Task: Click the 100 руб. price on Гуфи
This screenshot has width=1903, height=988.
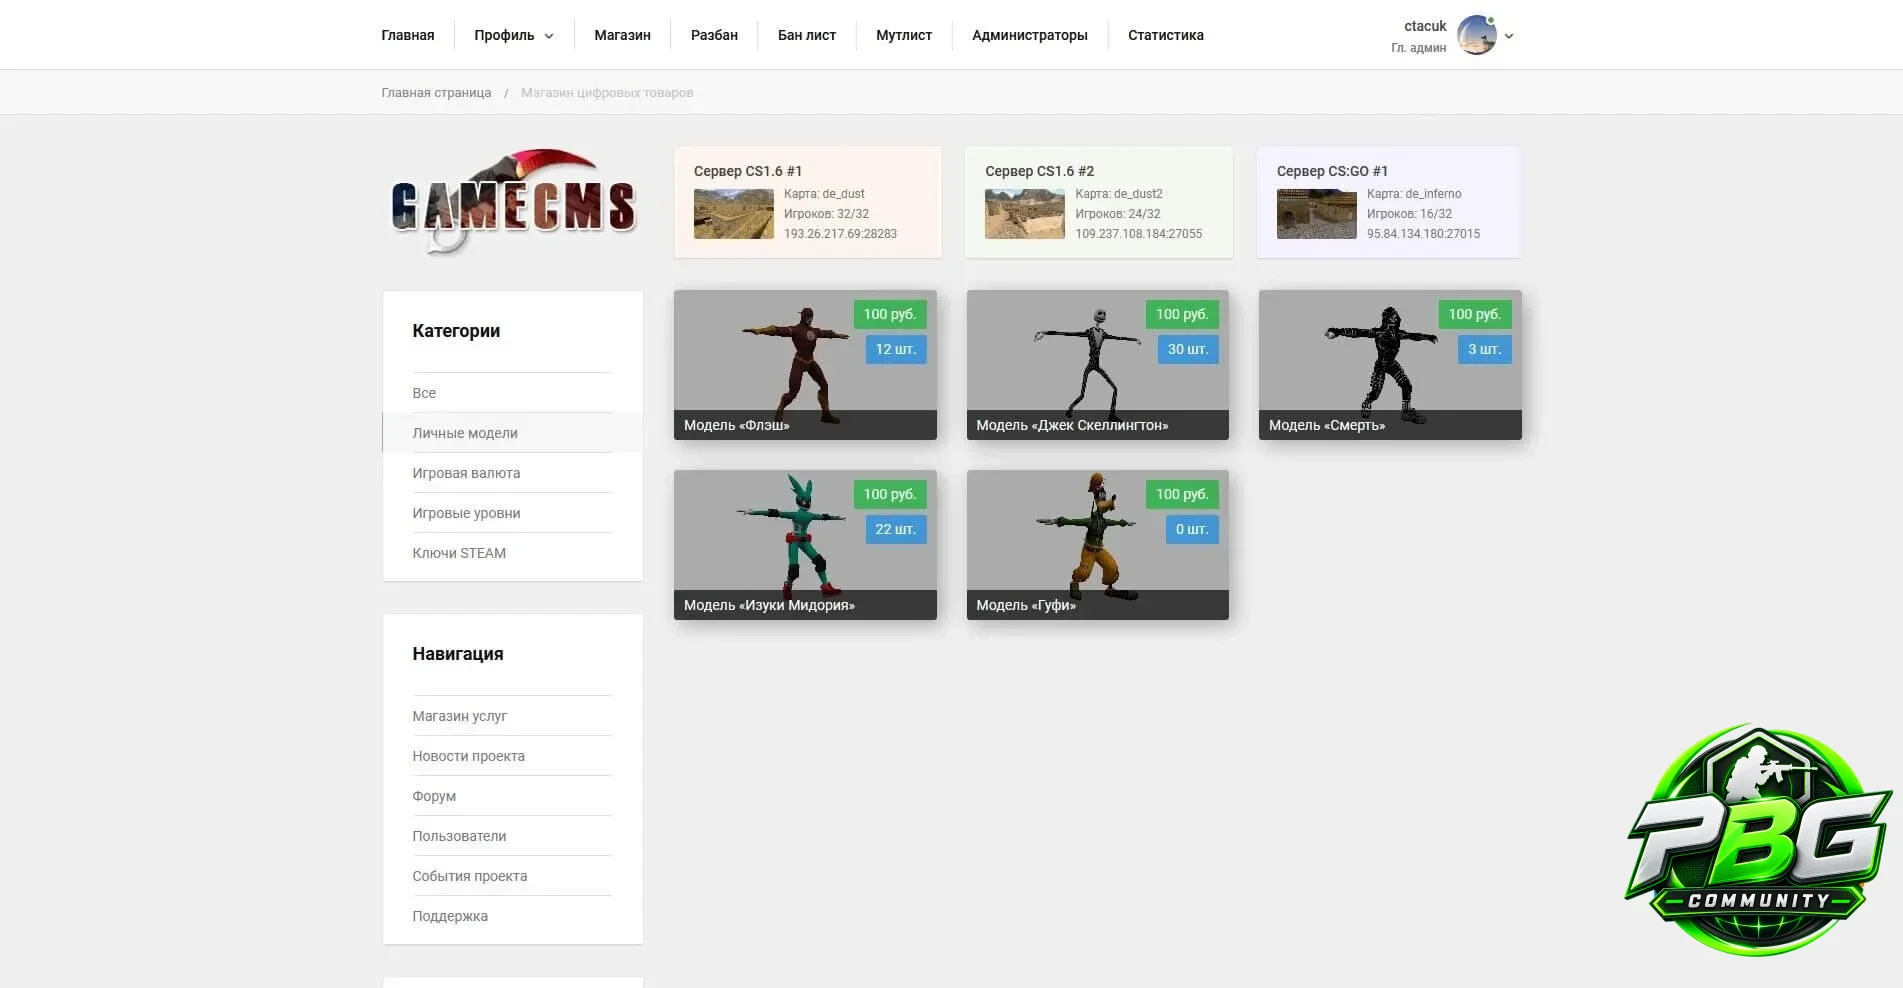Action: (x=1182, y=494)
